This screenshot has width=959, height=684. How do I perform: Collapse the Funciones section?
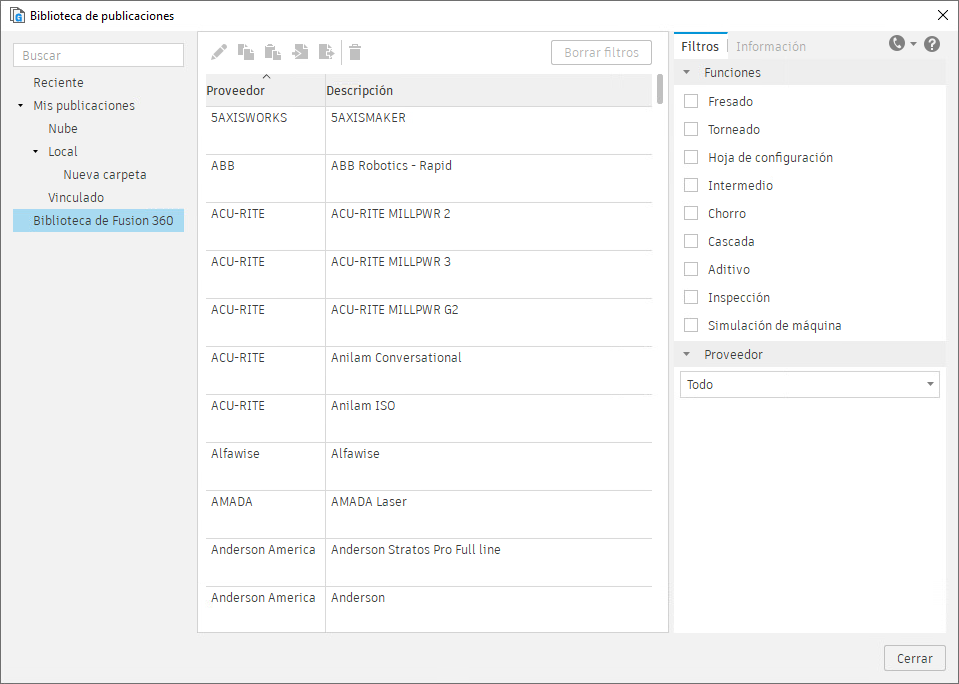click(x=686, y=73)
